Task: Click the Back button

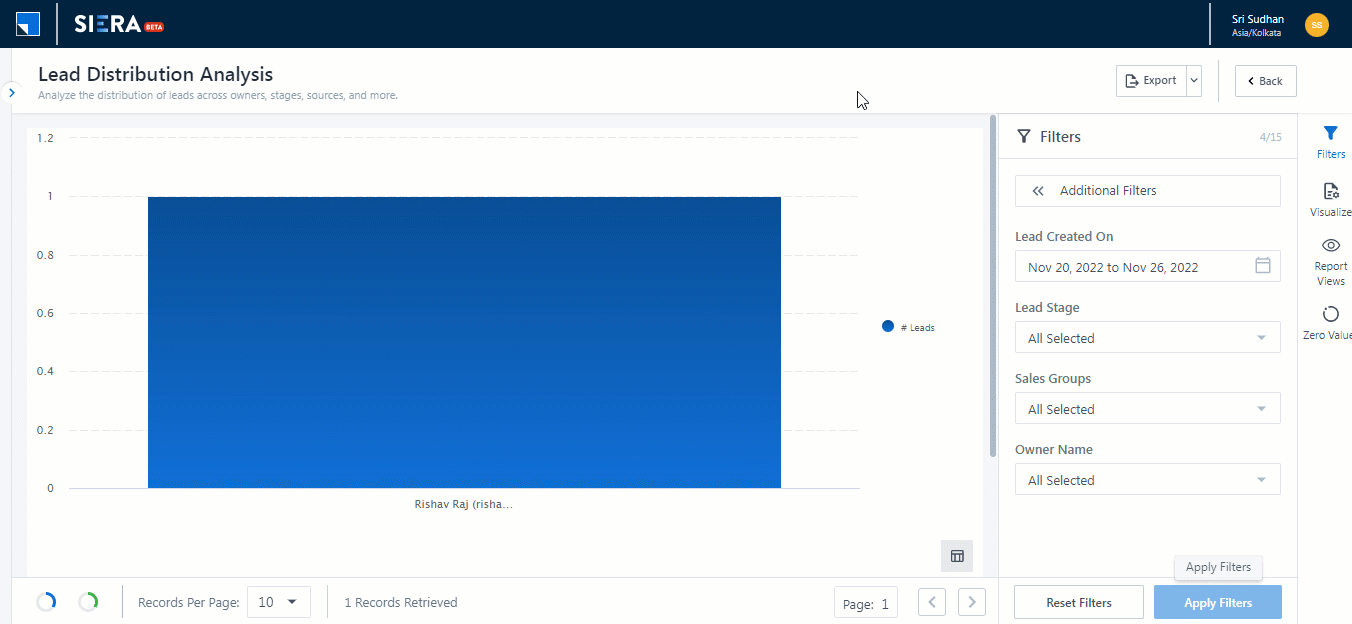Action: [x=1265, y=81]
